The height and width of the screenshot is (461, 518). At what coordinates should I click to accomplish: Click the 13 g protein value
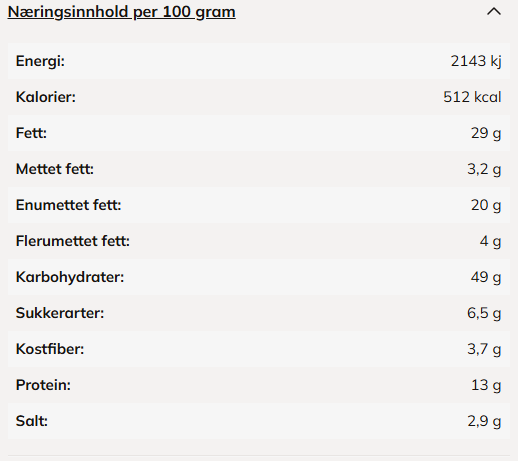pyautogui.click(x=486, y=385)
